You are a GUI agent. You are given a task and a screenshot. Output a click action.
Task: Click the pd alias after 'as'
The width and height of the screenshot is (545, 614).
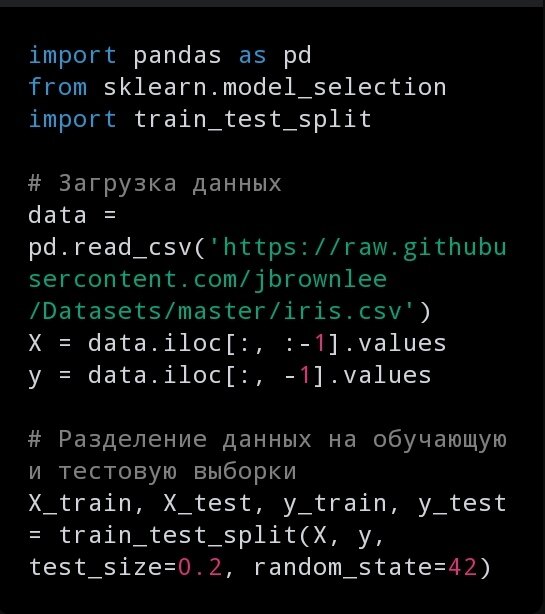pyautogui.click(x=298, y=56)
